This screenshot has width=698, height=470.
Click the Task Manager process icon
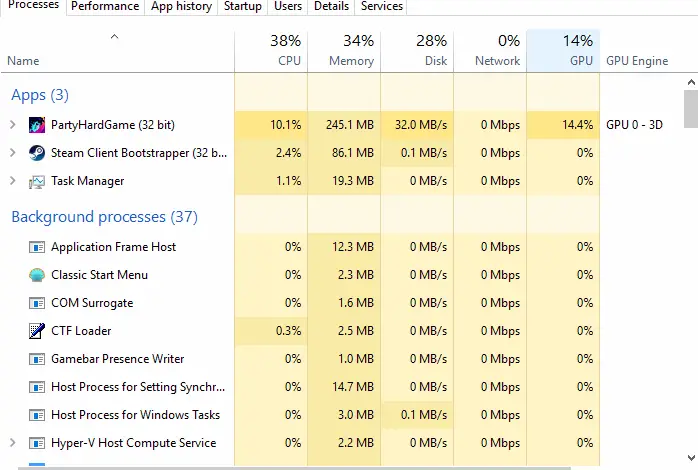pyautogui.click(x=37, y=181)
